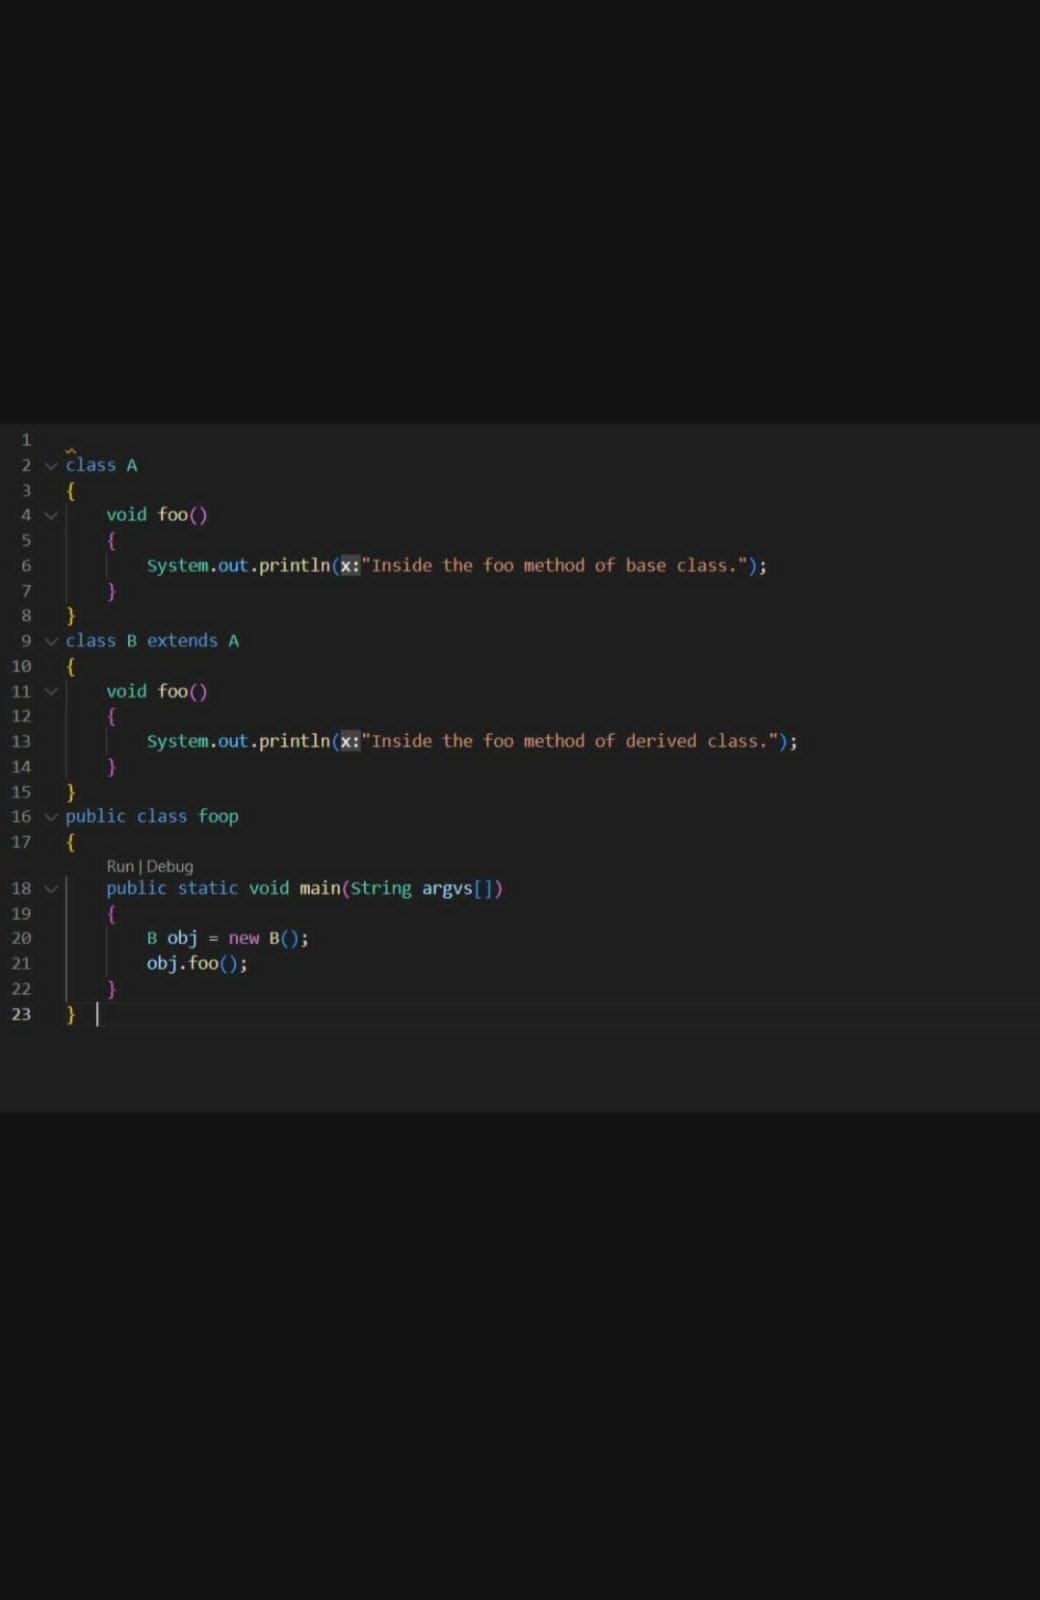
Task: Click the Run code lens link
Action: pos(120,866)
